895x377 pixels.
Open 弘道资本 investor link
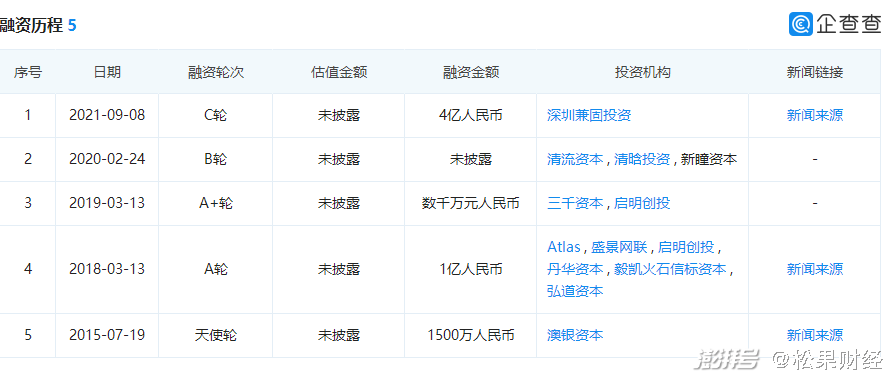tap(575, 291)
